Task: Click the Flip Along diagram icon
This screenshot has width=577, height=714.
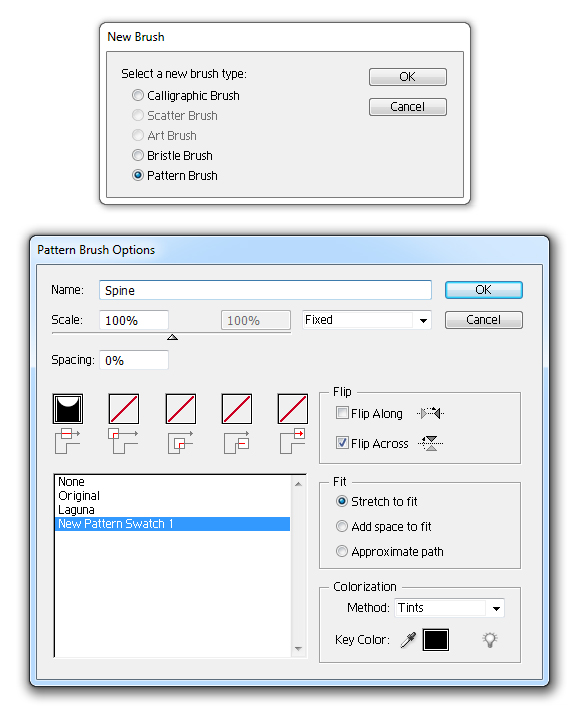Action: tap(430, 413)
